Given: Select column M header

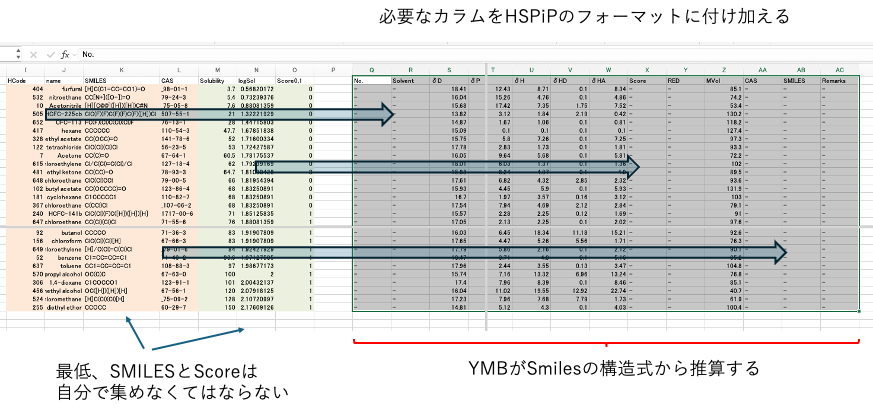Looking at the screenshot, I should [217, 69].
